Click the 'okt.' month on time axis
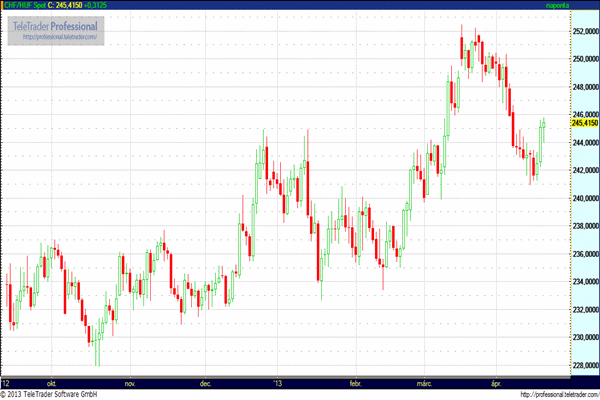 click(48, 382)
